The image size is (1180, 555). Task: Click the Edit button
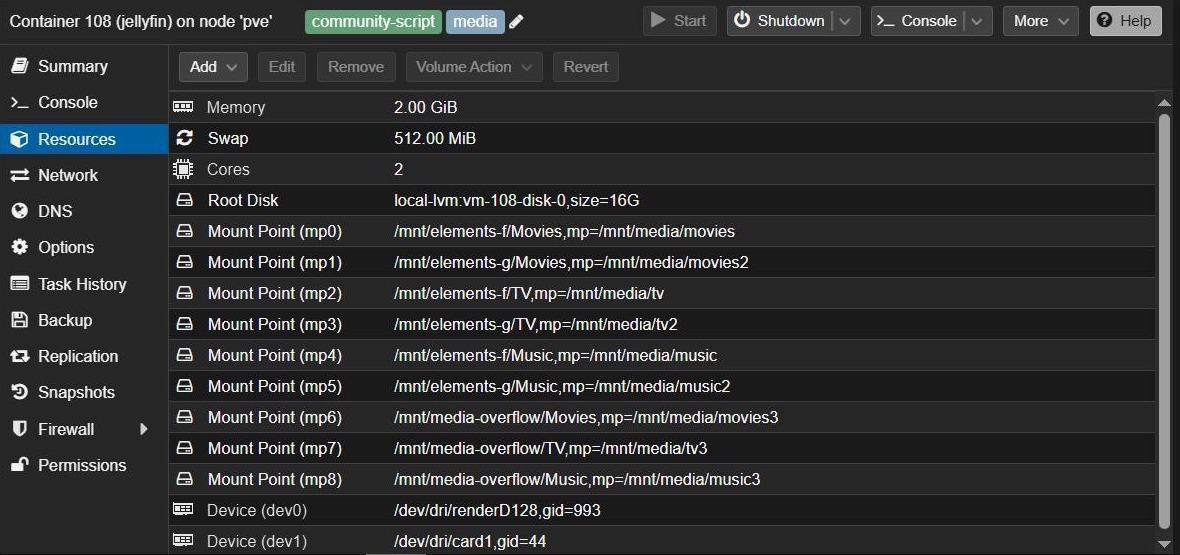pos(281,67)
